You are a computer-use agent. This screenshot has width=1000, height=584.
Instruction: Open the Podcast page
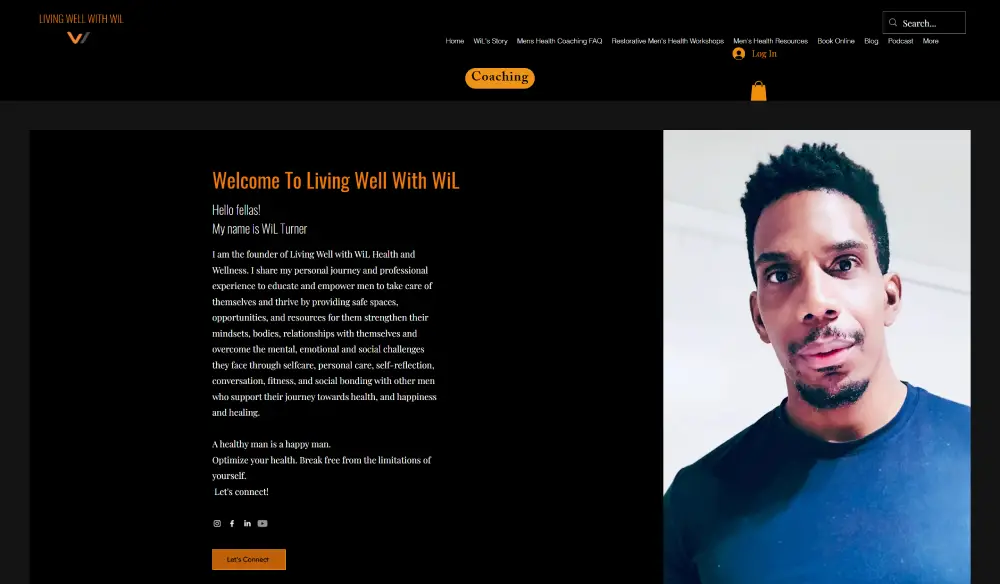pyautogui.click(x=901, y=41)
